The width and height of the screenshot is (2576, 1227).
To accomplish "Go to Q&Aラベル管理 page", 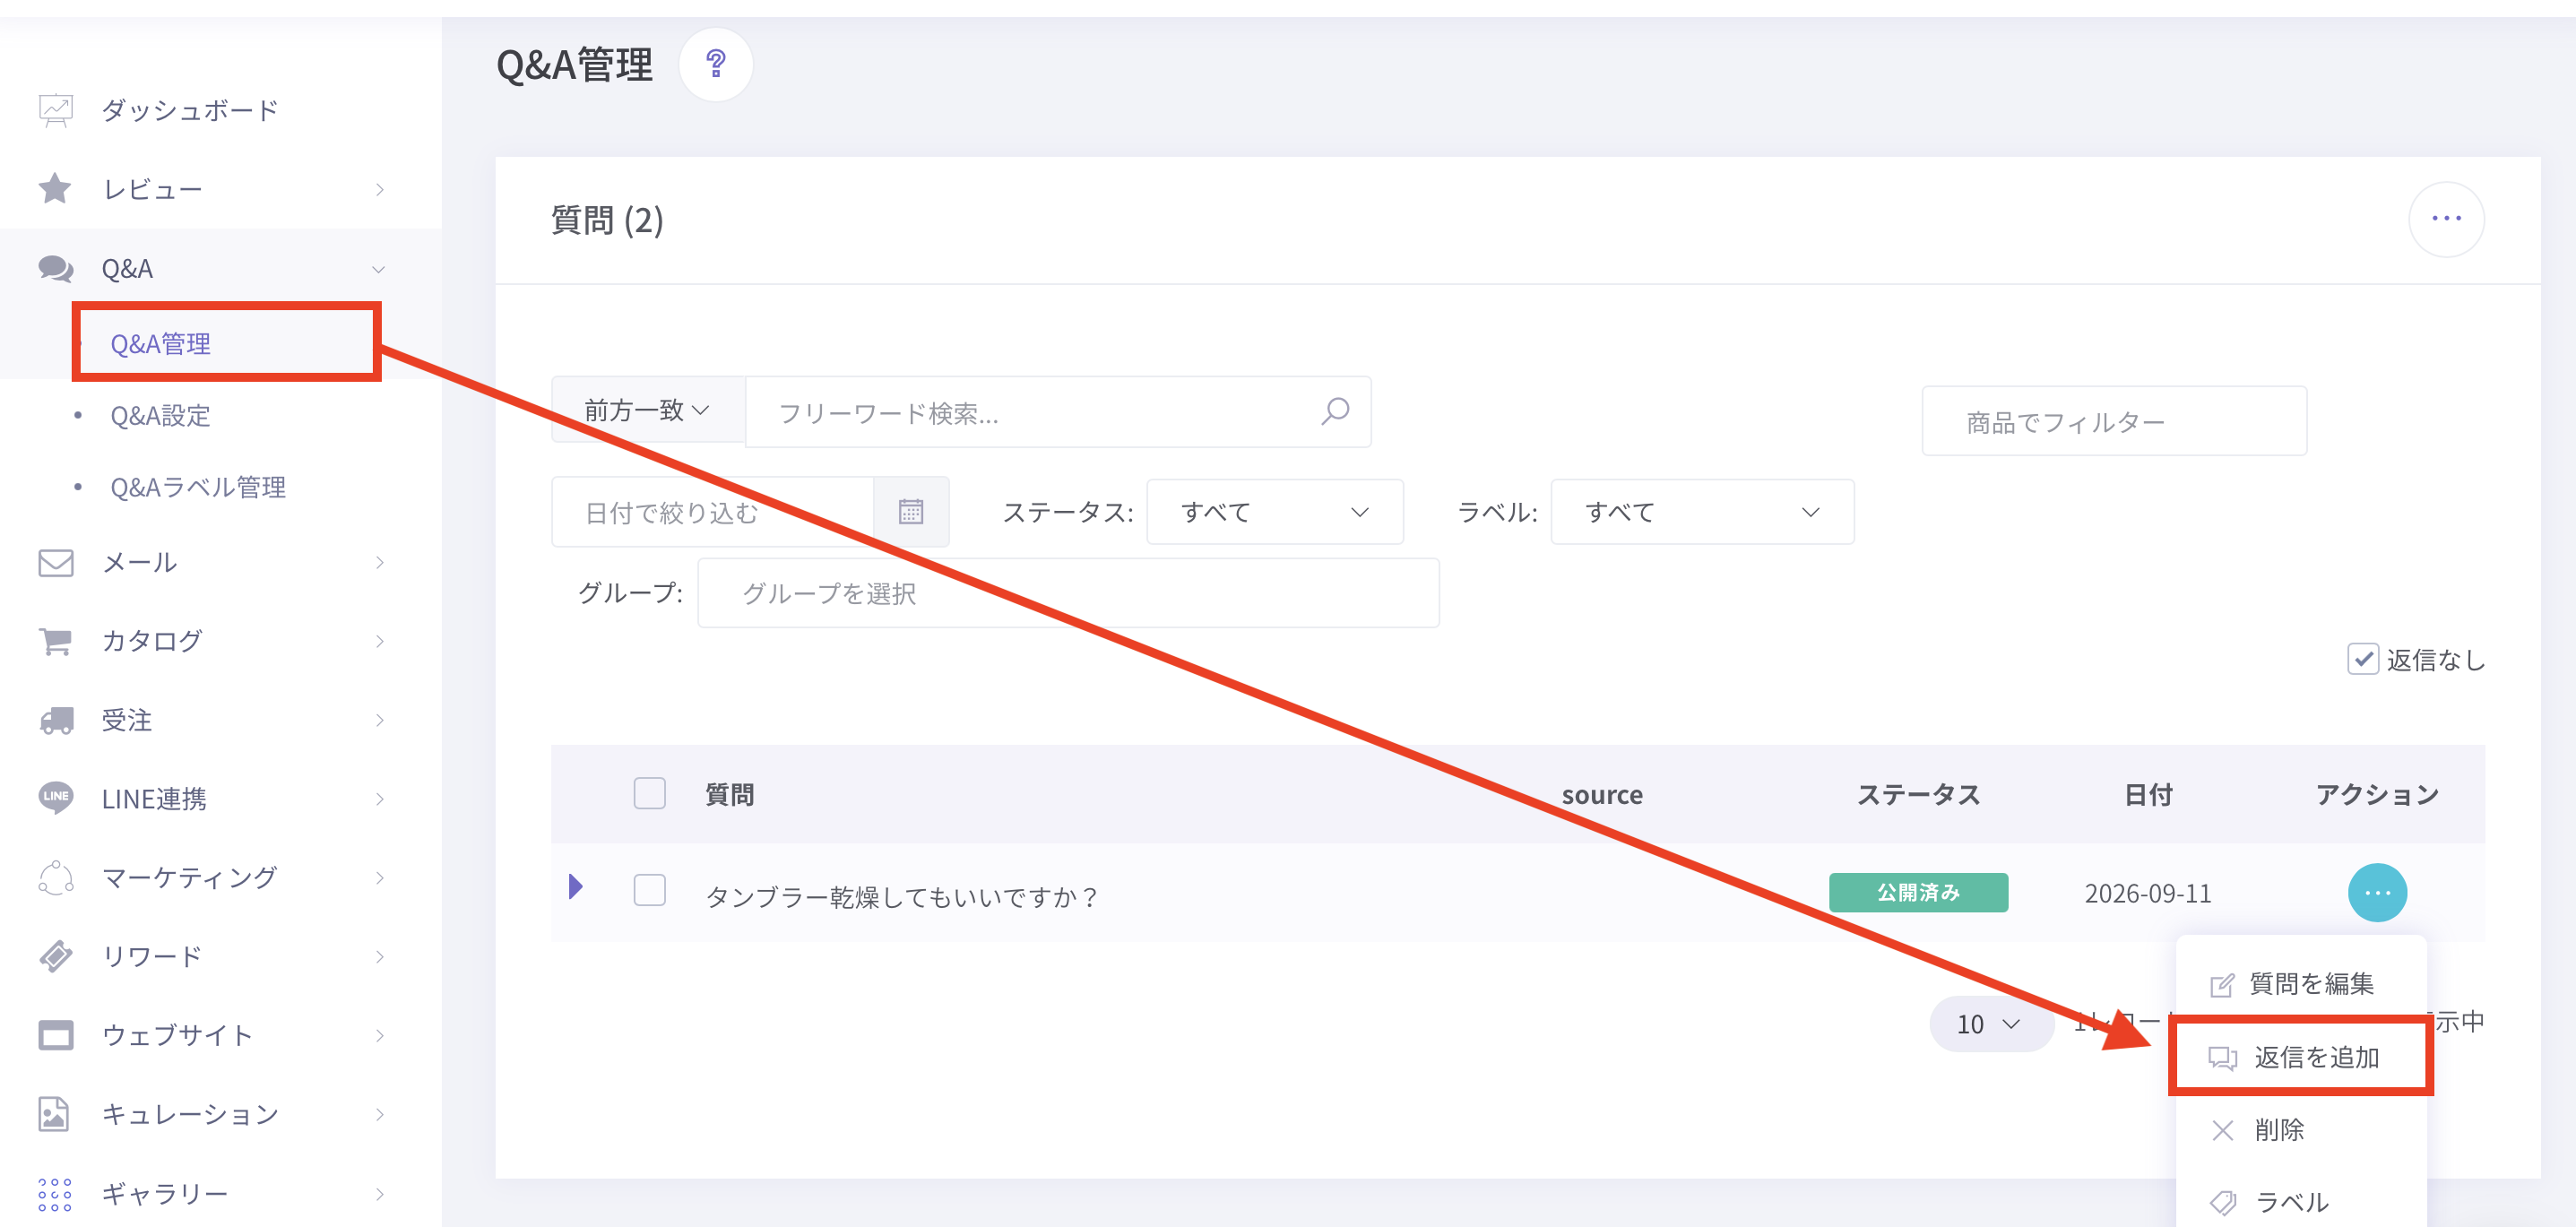I will click(197, 487).
